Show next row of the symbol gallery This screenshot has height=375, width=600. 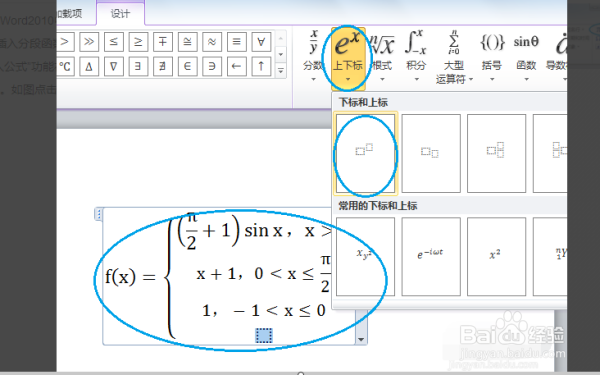[x=281, y=54]
